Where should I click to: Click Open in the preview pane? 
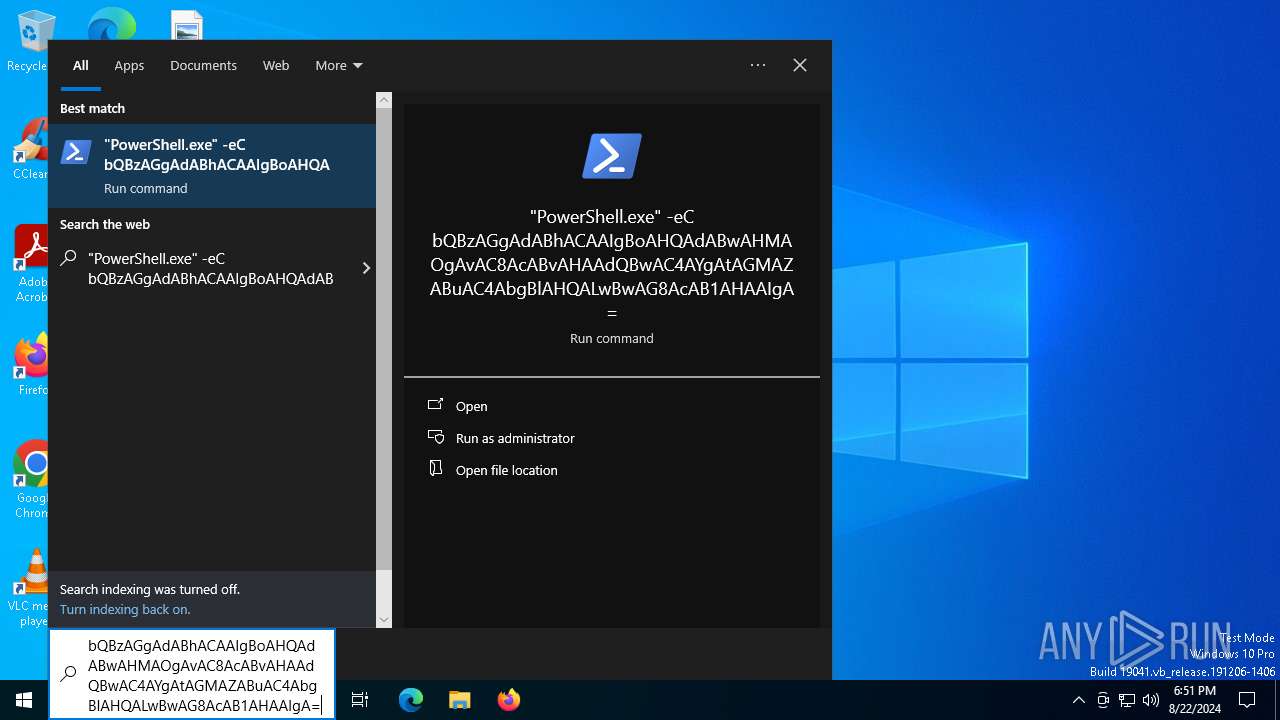pos(472,406)
